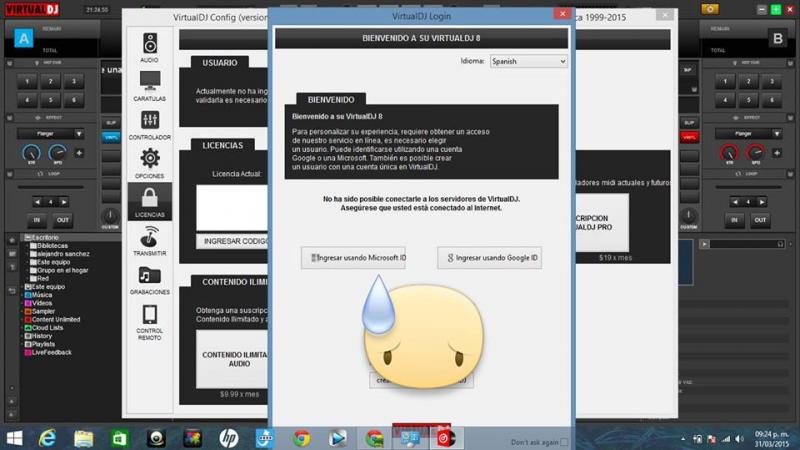The image size is (800, 450).
Task: Trigger hot cue 1 on deck A
Action: click(x=27, y=81)
